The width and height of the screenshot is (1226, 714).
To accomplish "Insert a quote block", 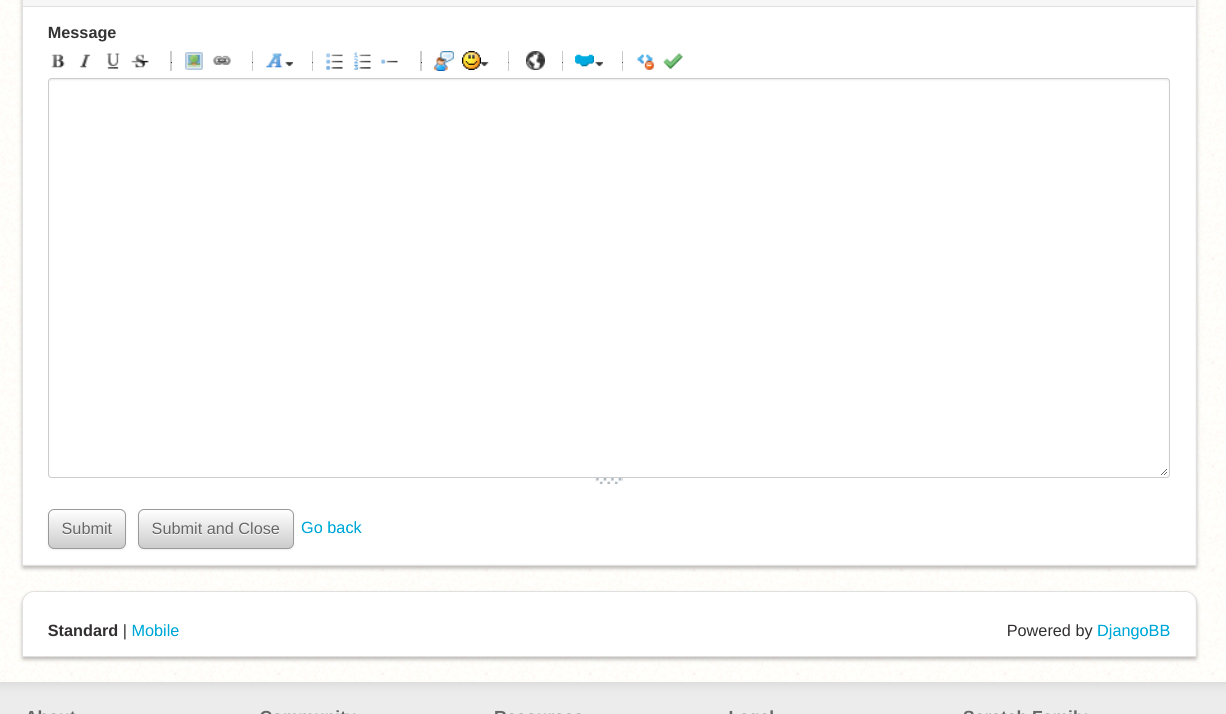I will [444, 61].
